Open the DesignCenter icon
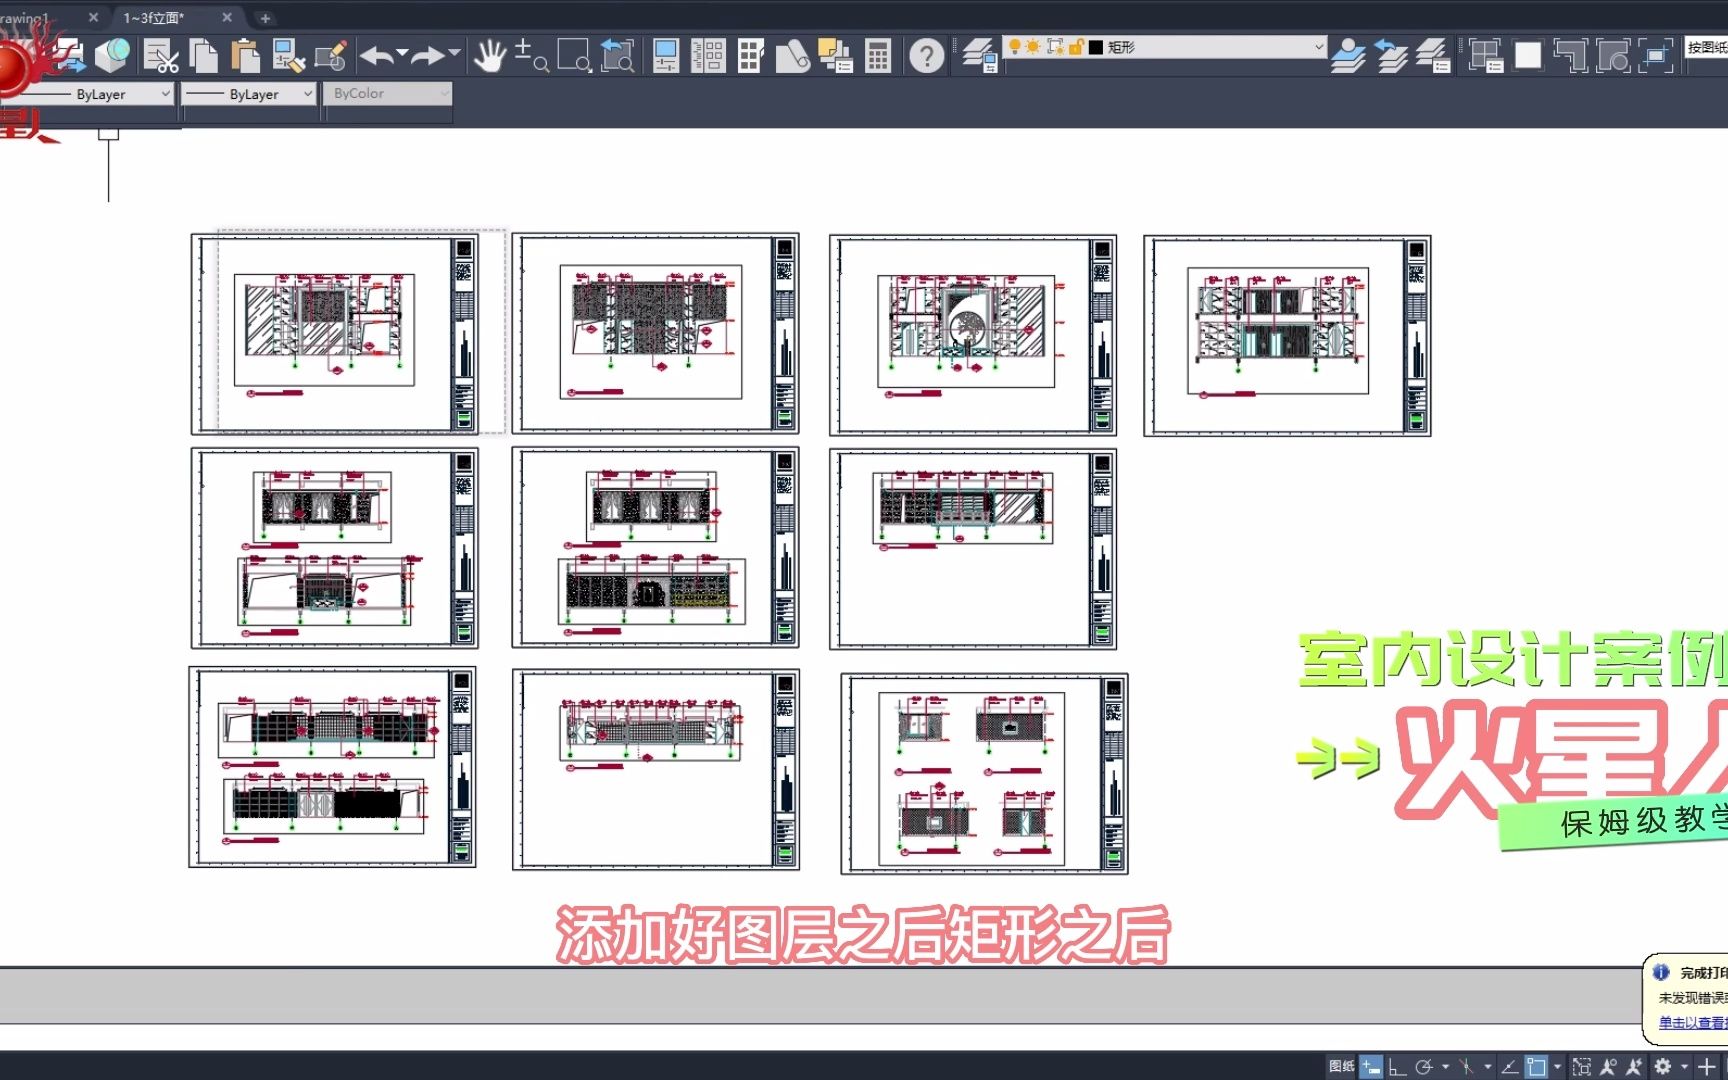 pyautogui.click(x=708, y=55)
